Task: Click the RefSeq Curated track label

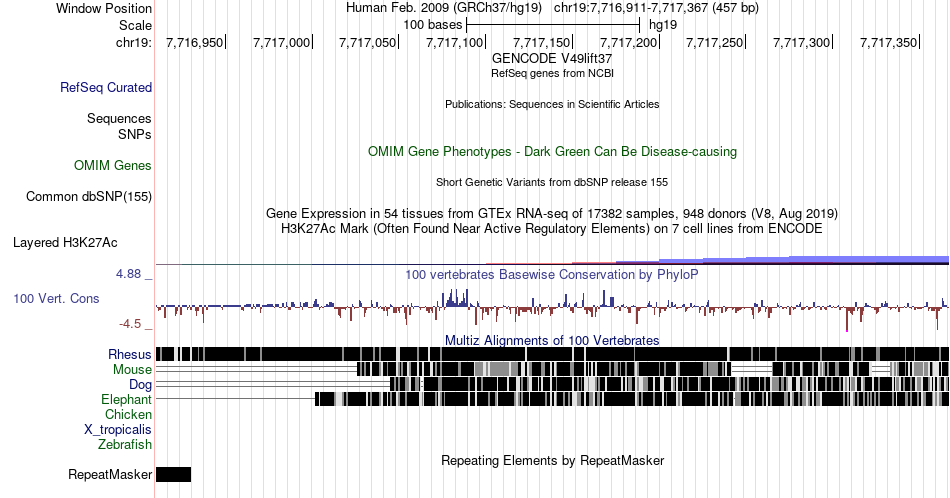Action: click(106, 87)
